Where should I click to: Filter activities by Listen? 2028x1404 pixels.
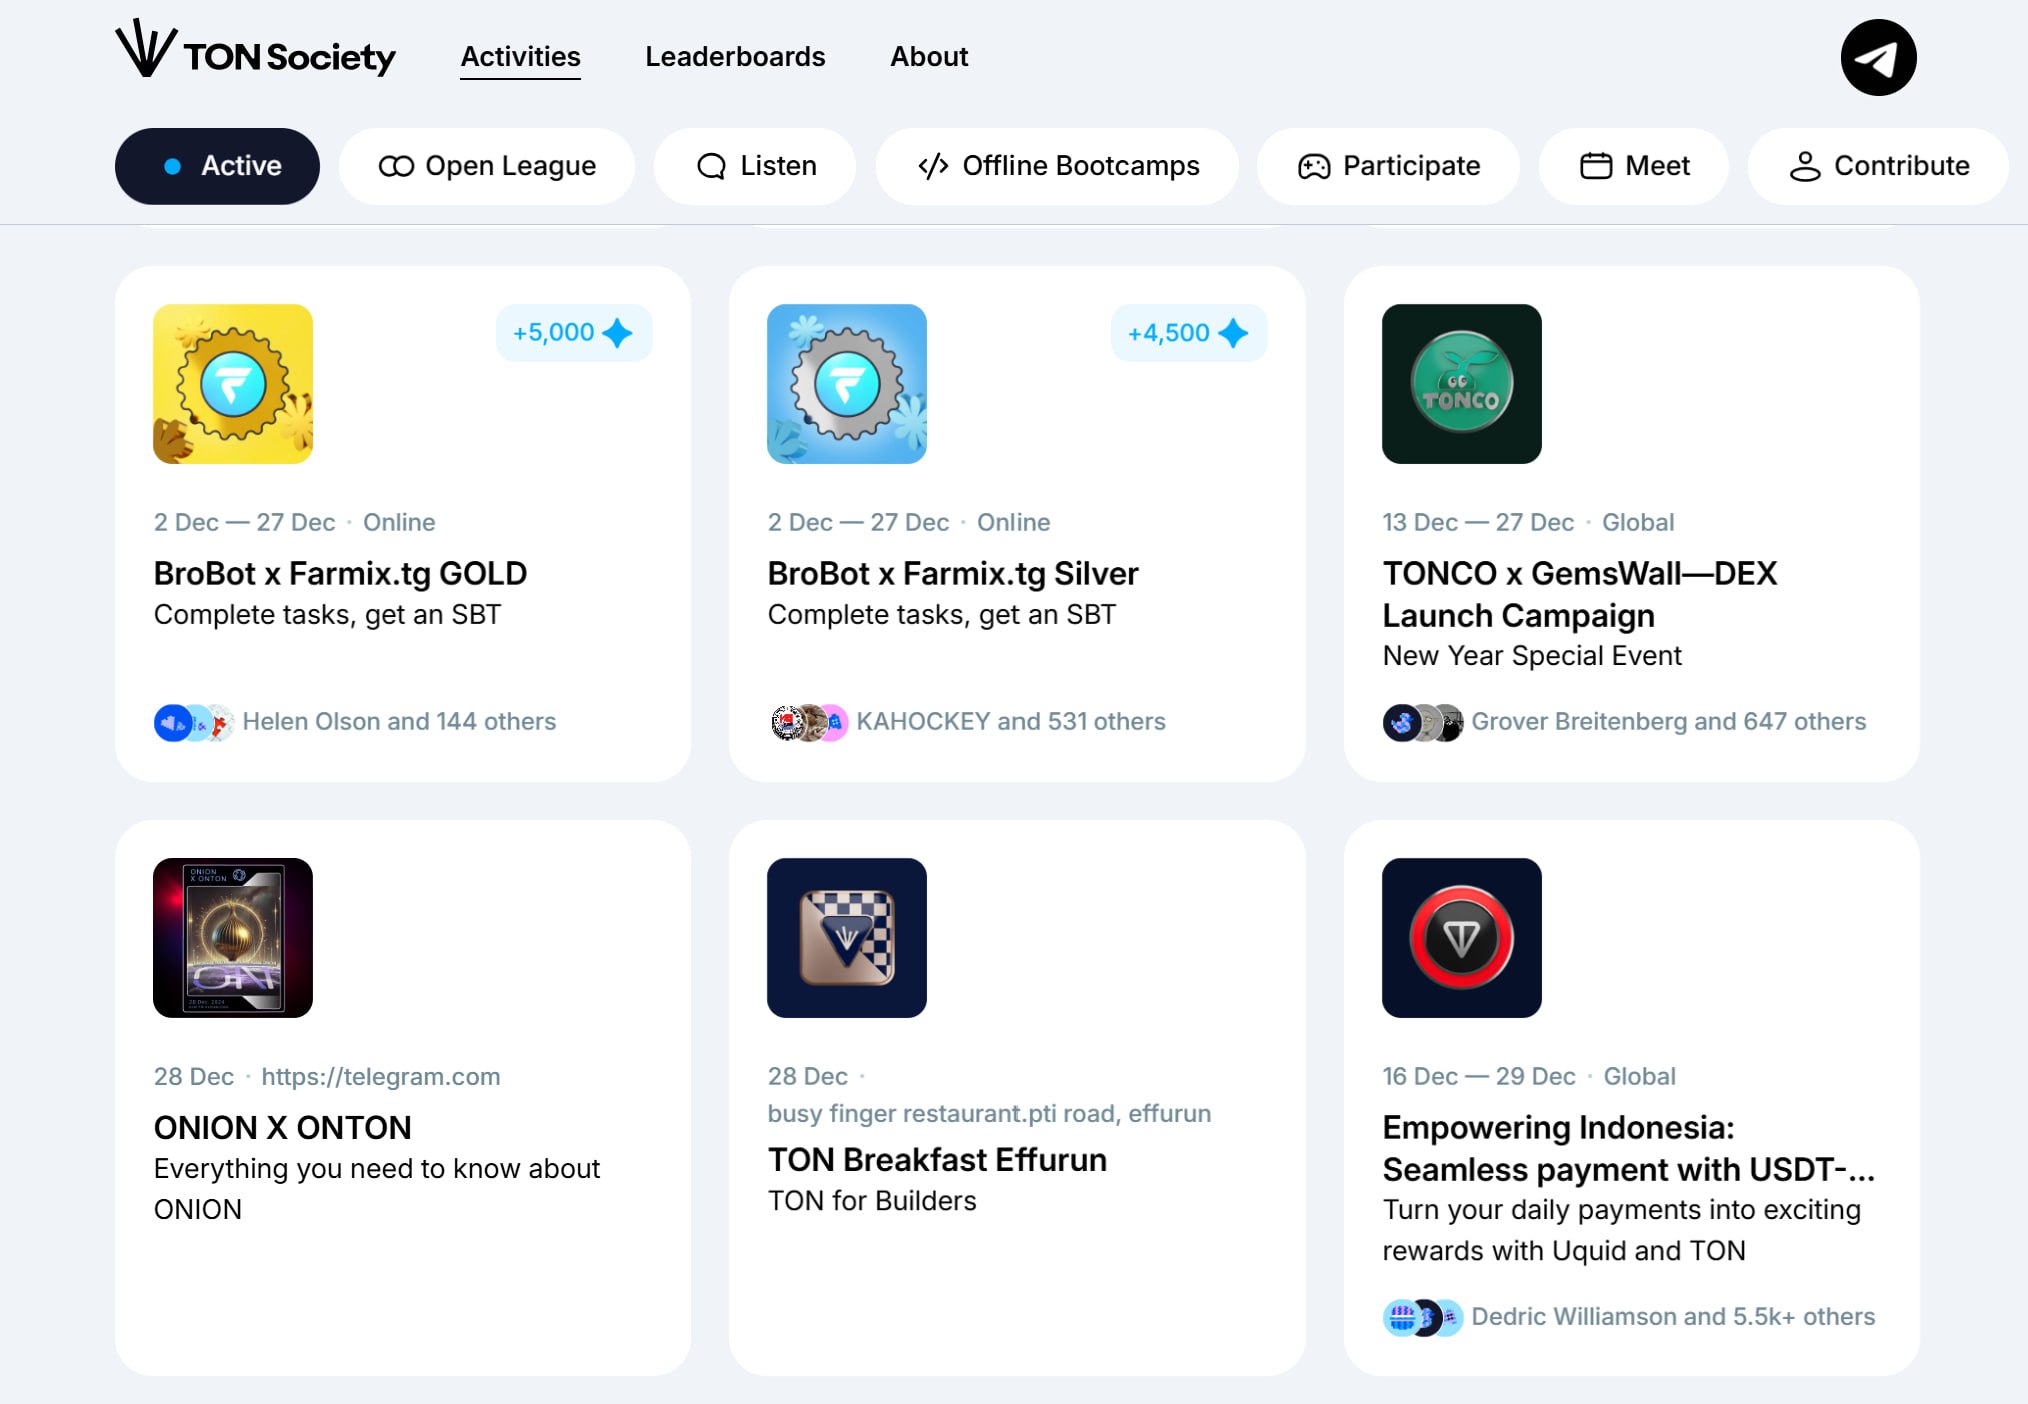point(755,166)
